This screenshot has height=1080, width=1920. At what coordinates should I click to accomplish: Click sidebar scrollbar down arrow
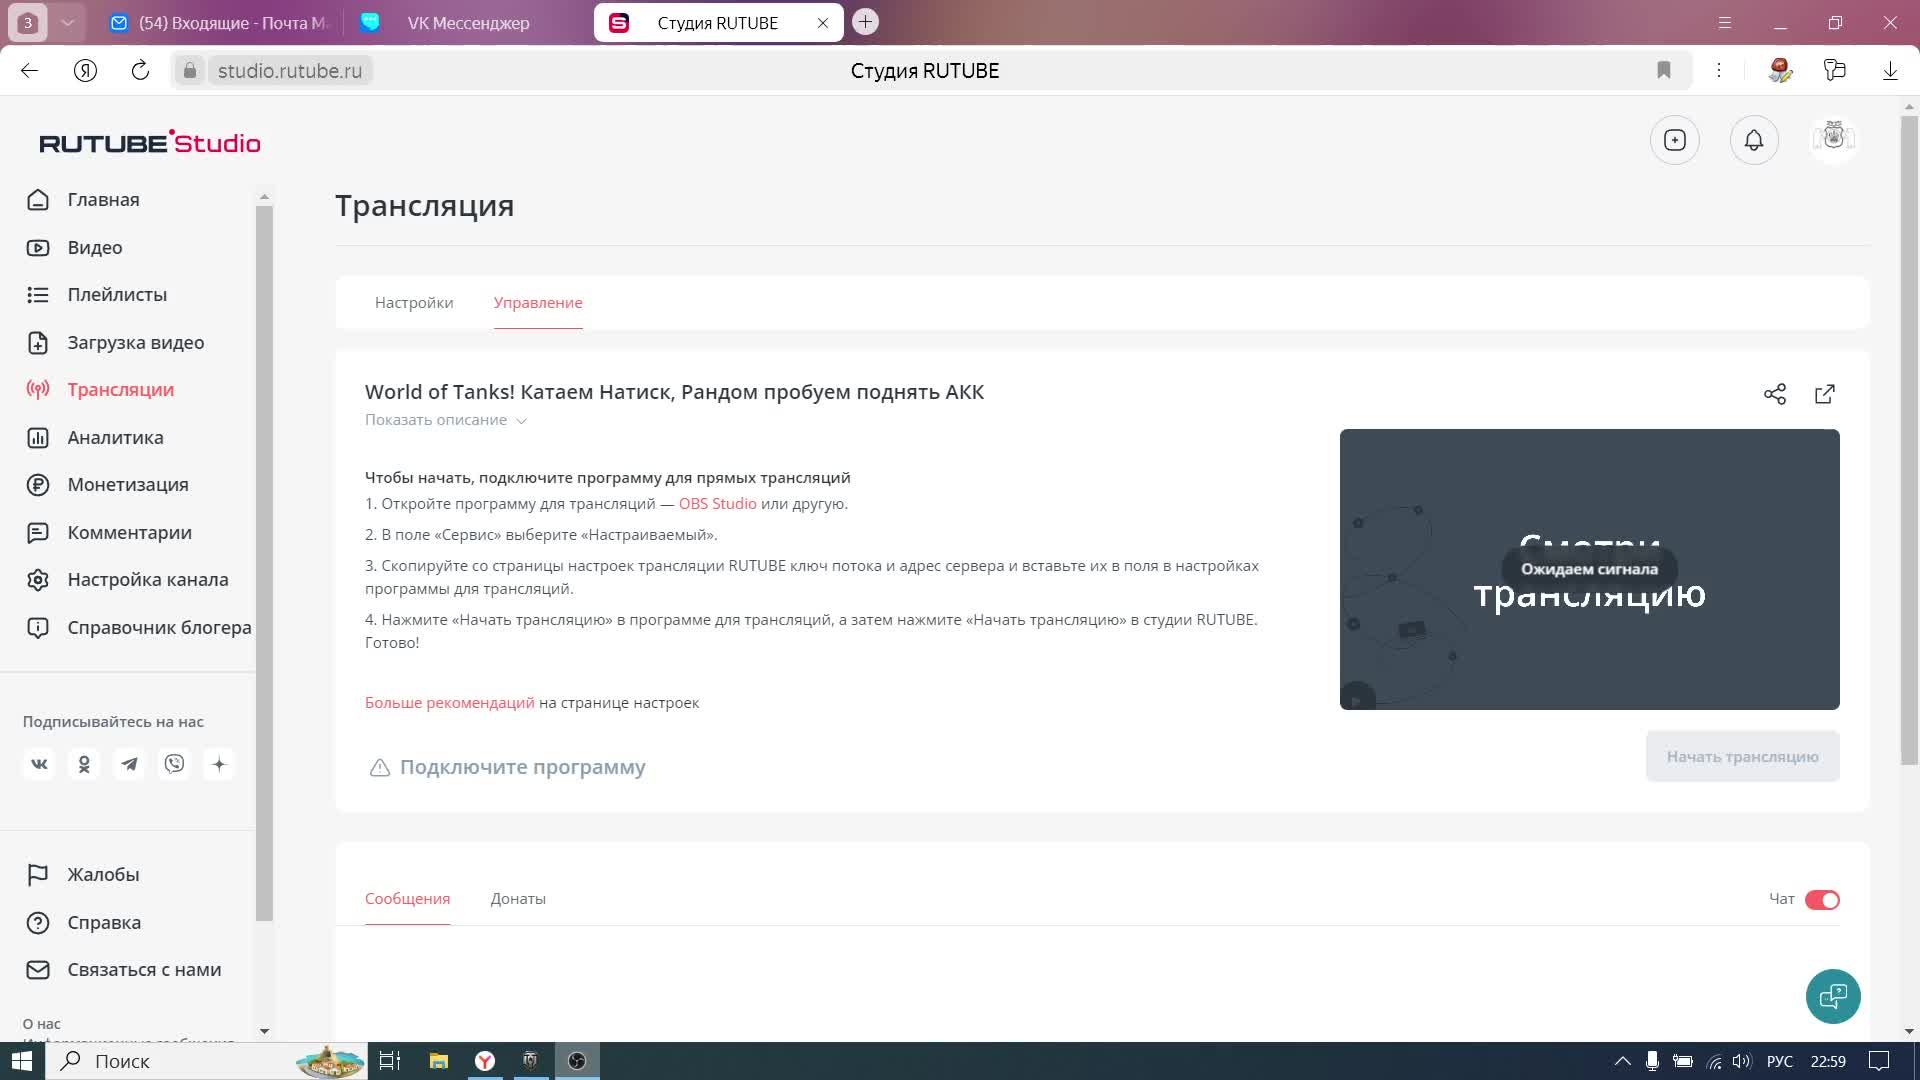(x=264, y=1031)
